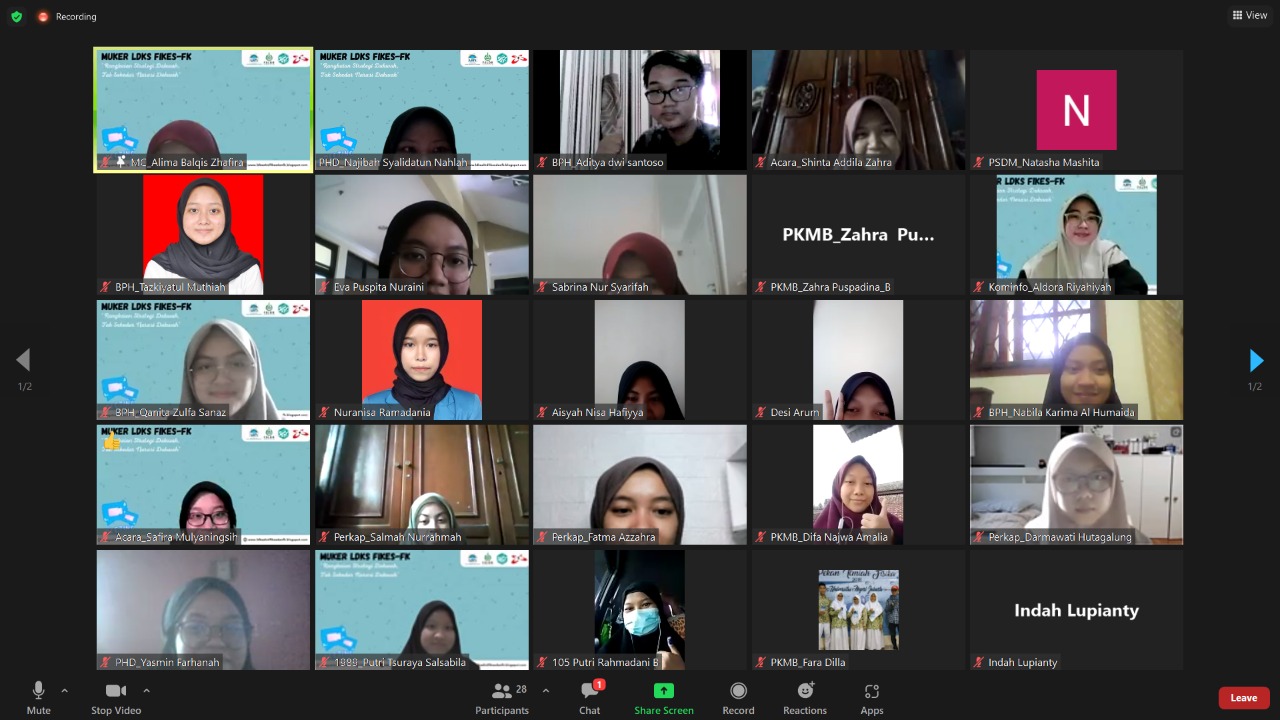Click the pink N avatar of Natasha Mashita

[1076, 110]
